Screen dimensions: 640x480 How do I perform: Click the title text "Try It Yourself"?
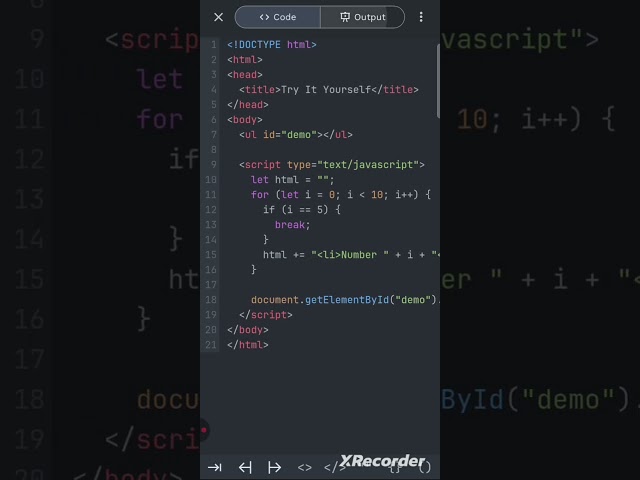pyautogui.click(x=326, y=89)
